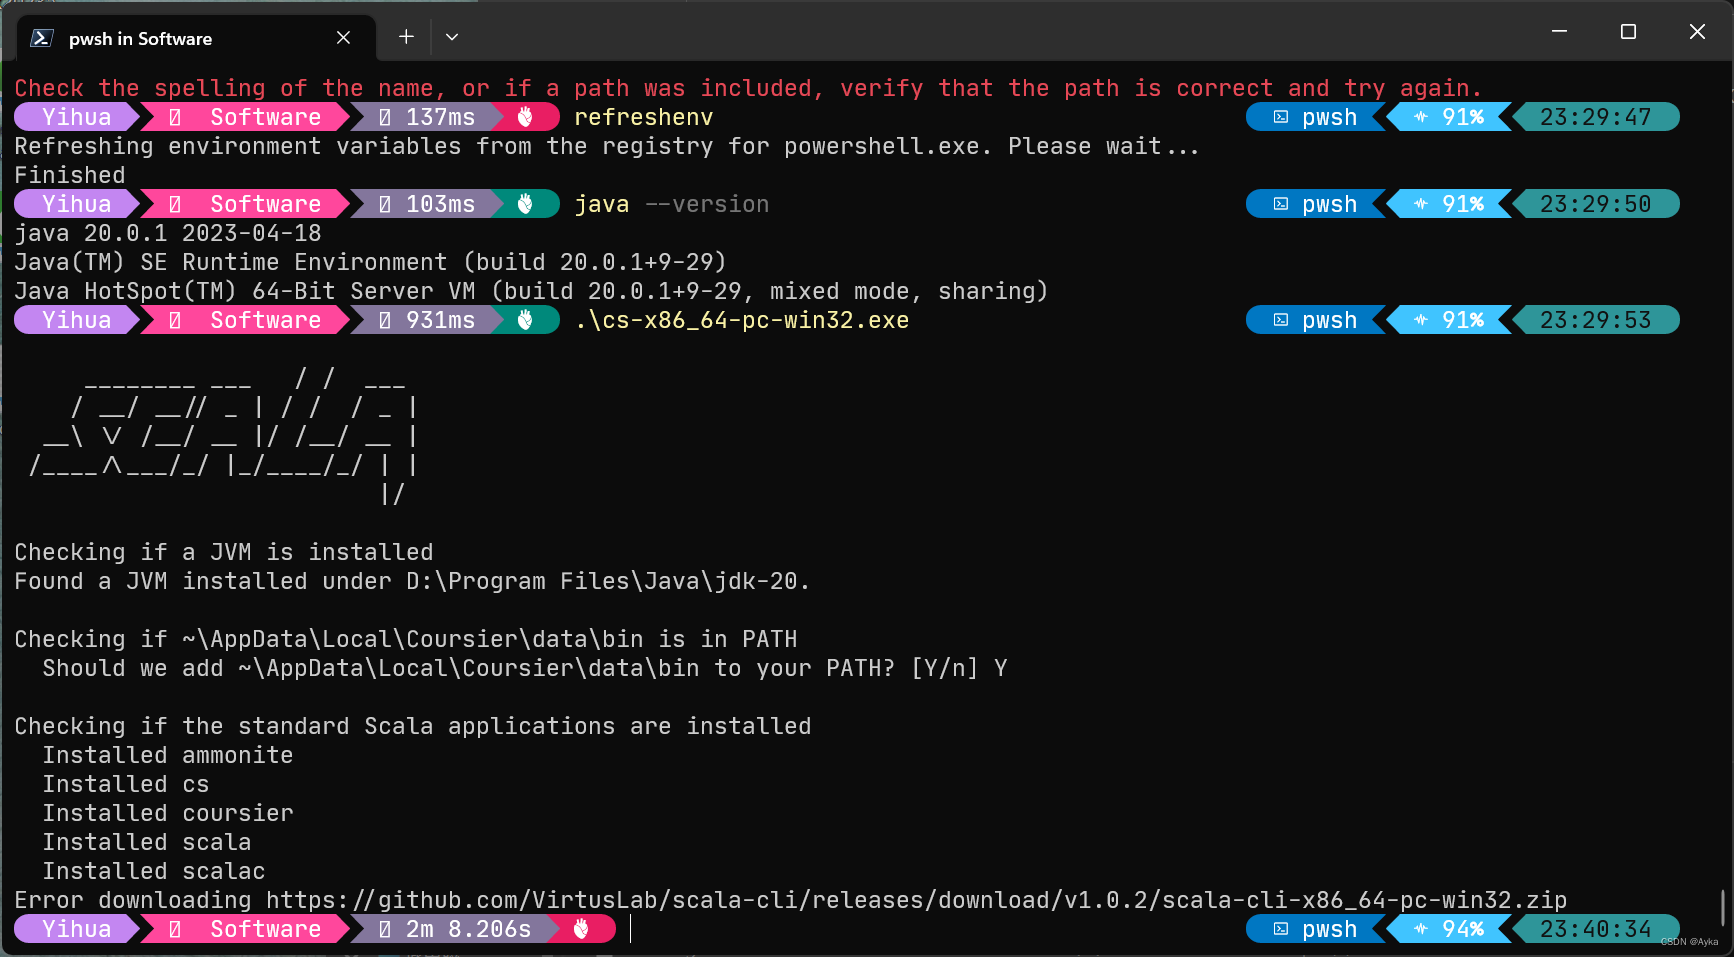Click the PowerShell icon in the tab
This screenshot has height=957, width=1734.
point(42,38)
